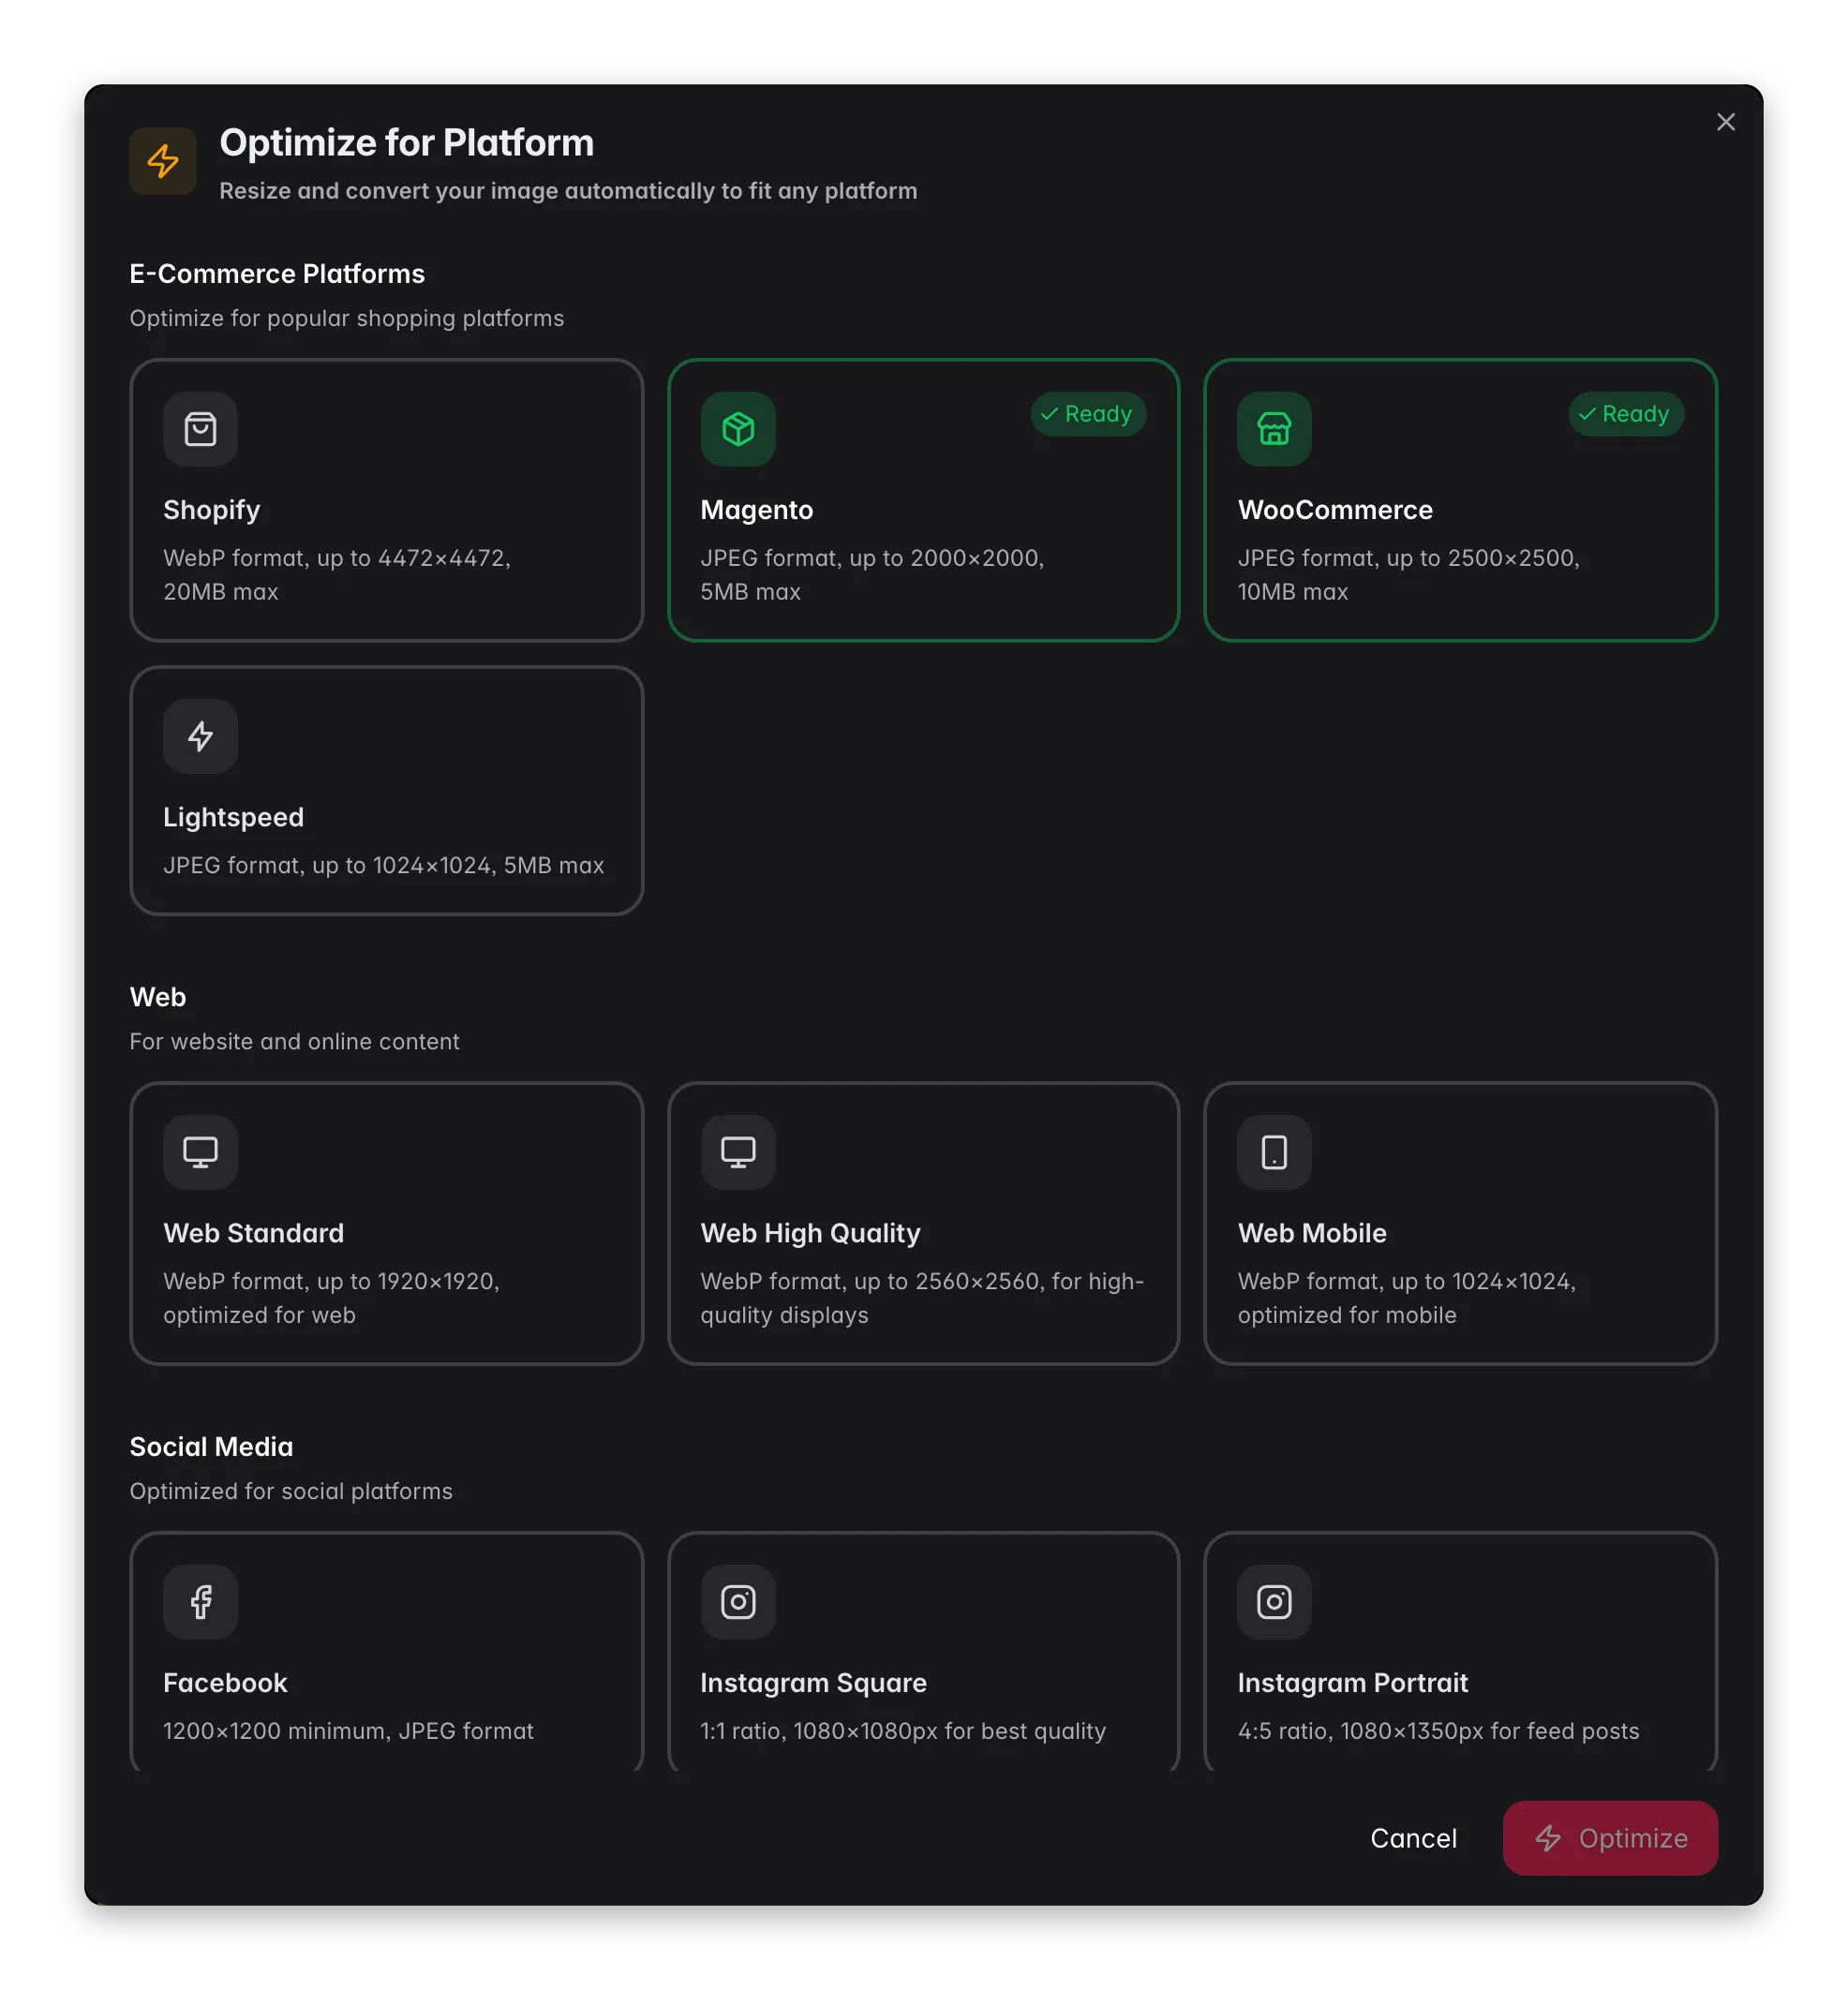1848x1990 pixels.
Task: Choose the Web High Quality title
Action: tap(810, 1233)
